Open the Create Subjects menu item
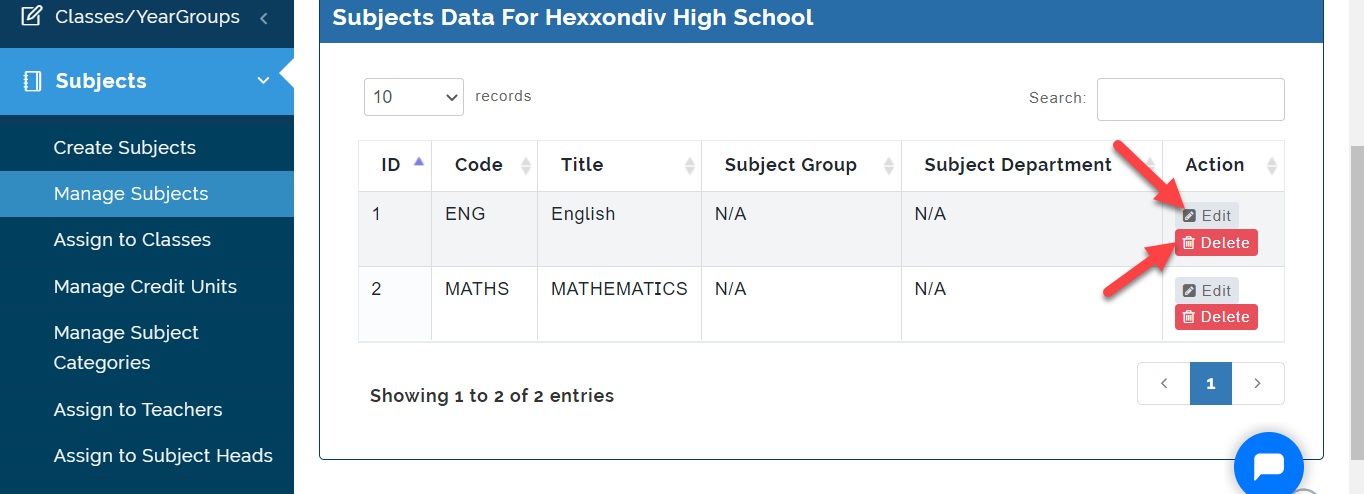 click(125, 147)
